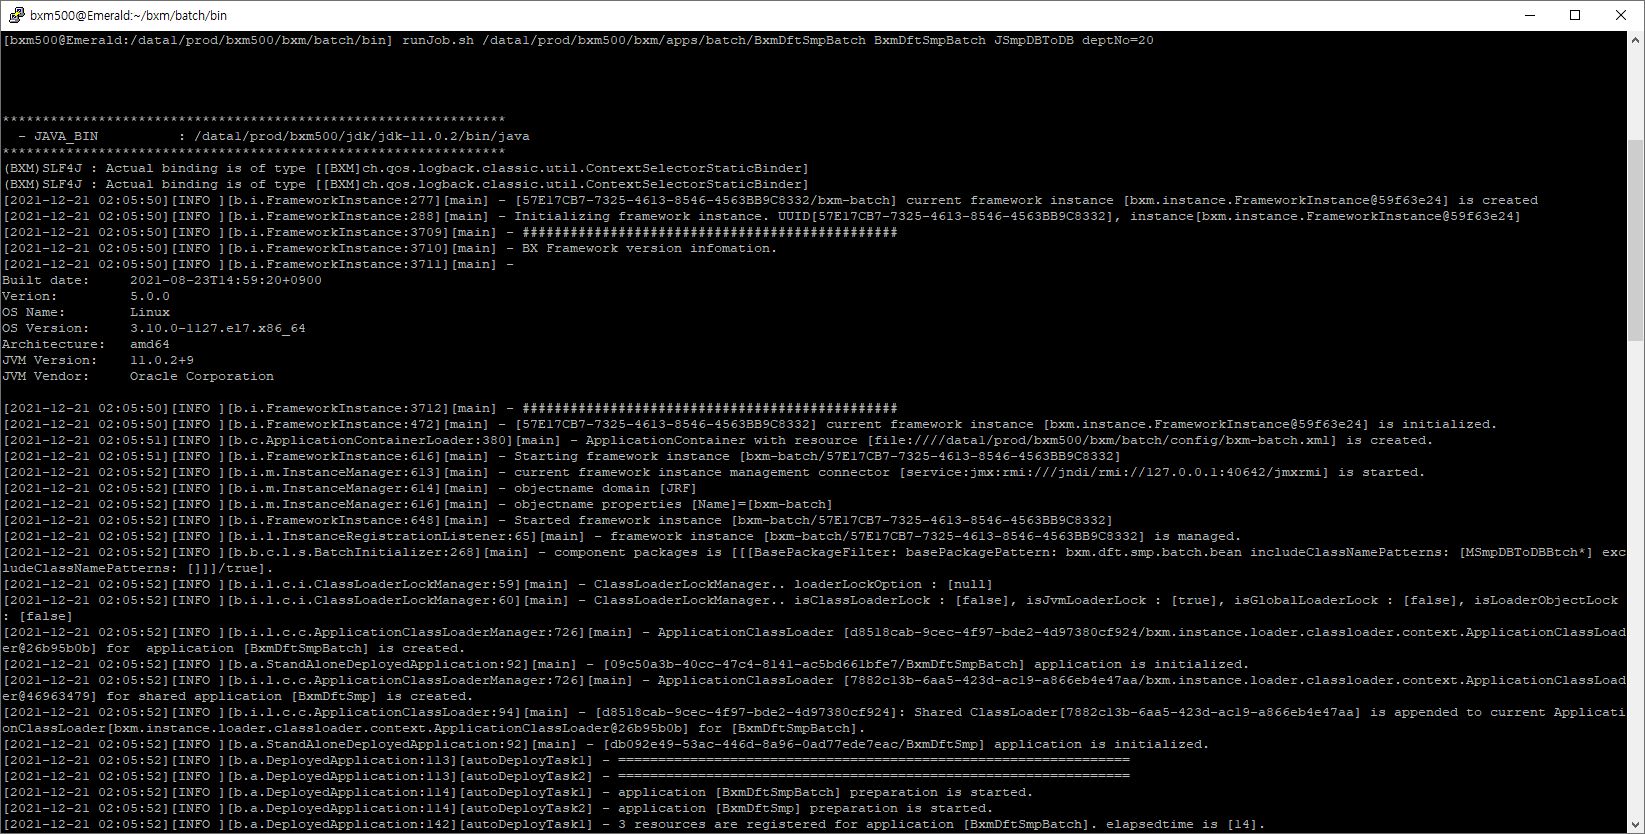This screenshot has height=834, width=1645.
Task: Open the PuTTY system menu icon
Action: click(x=16, y=15)
